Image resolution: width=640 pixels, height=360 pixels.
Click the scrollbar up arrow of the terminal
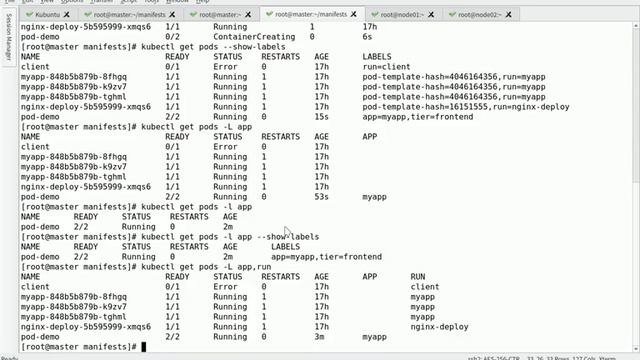pyautogui.click(x=636, y=26)
